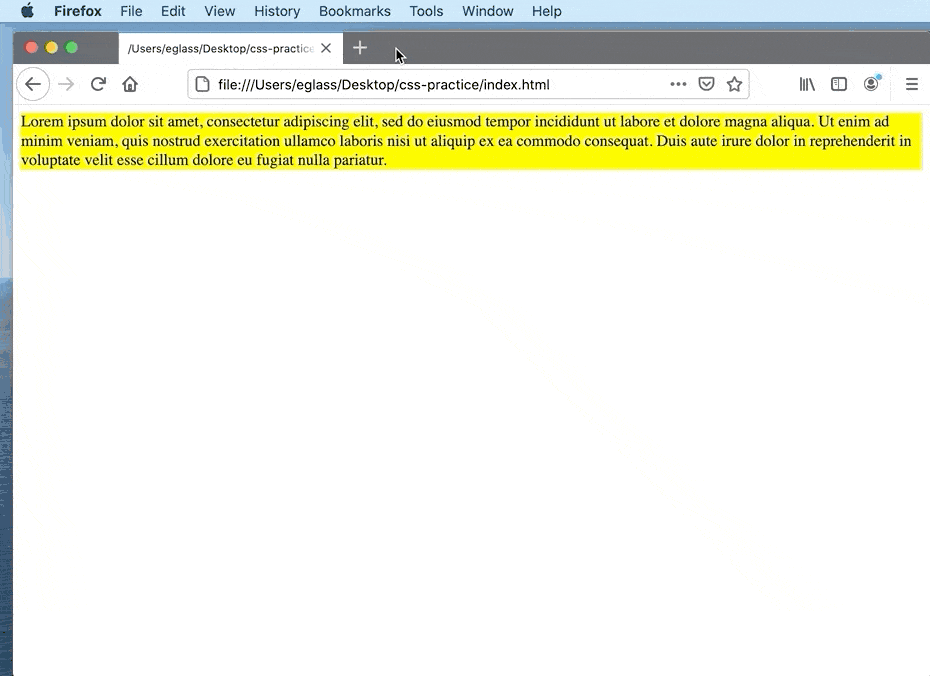Open the Firefox application menu
Viewport: 930px width, 676px height.
pyautogui.click(x=78, y=11)
